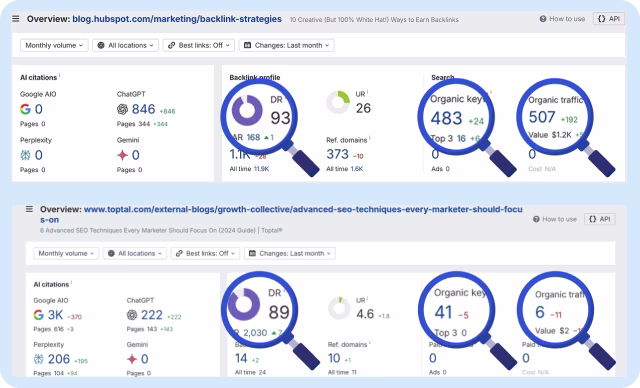
Task: Click the top How to use help icon
Action: point(543,19)
